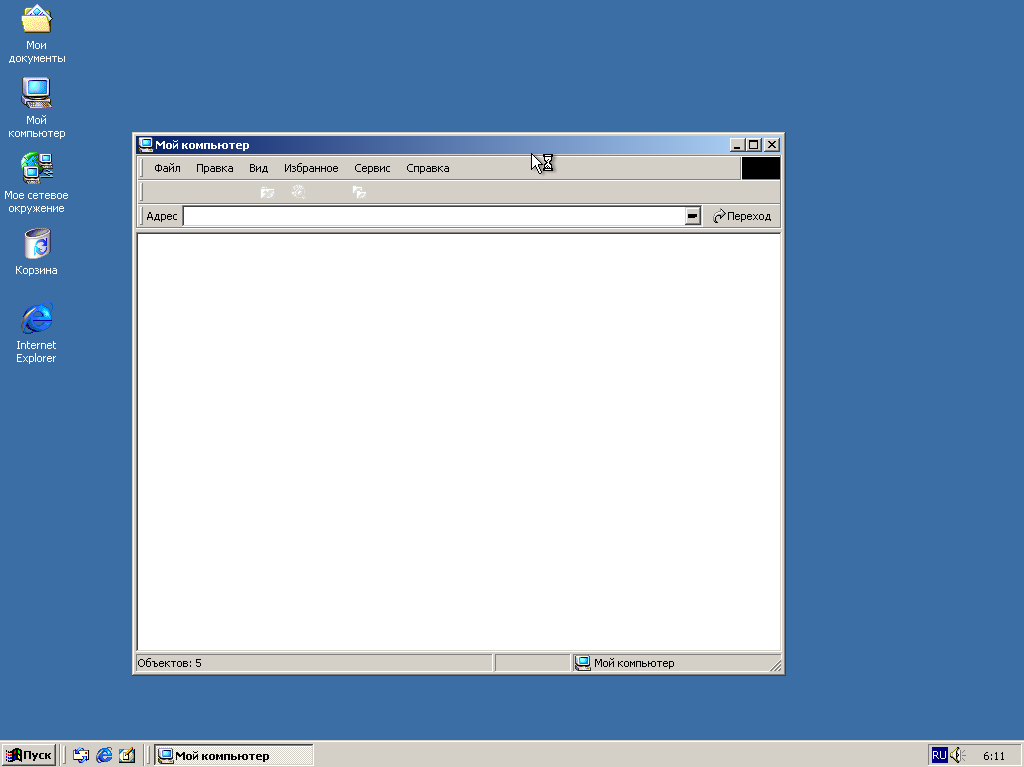This screenshot has width=1024, height=767.
Task: Select the Корзина recycle bin icon
Action: click(37, 244)
